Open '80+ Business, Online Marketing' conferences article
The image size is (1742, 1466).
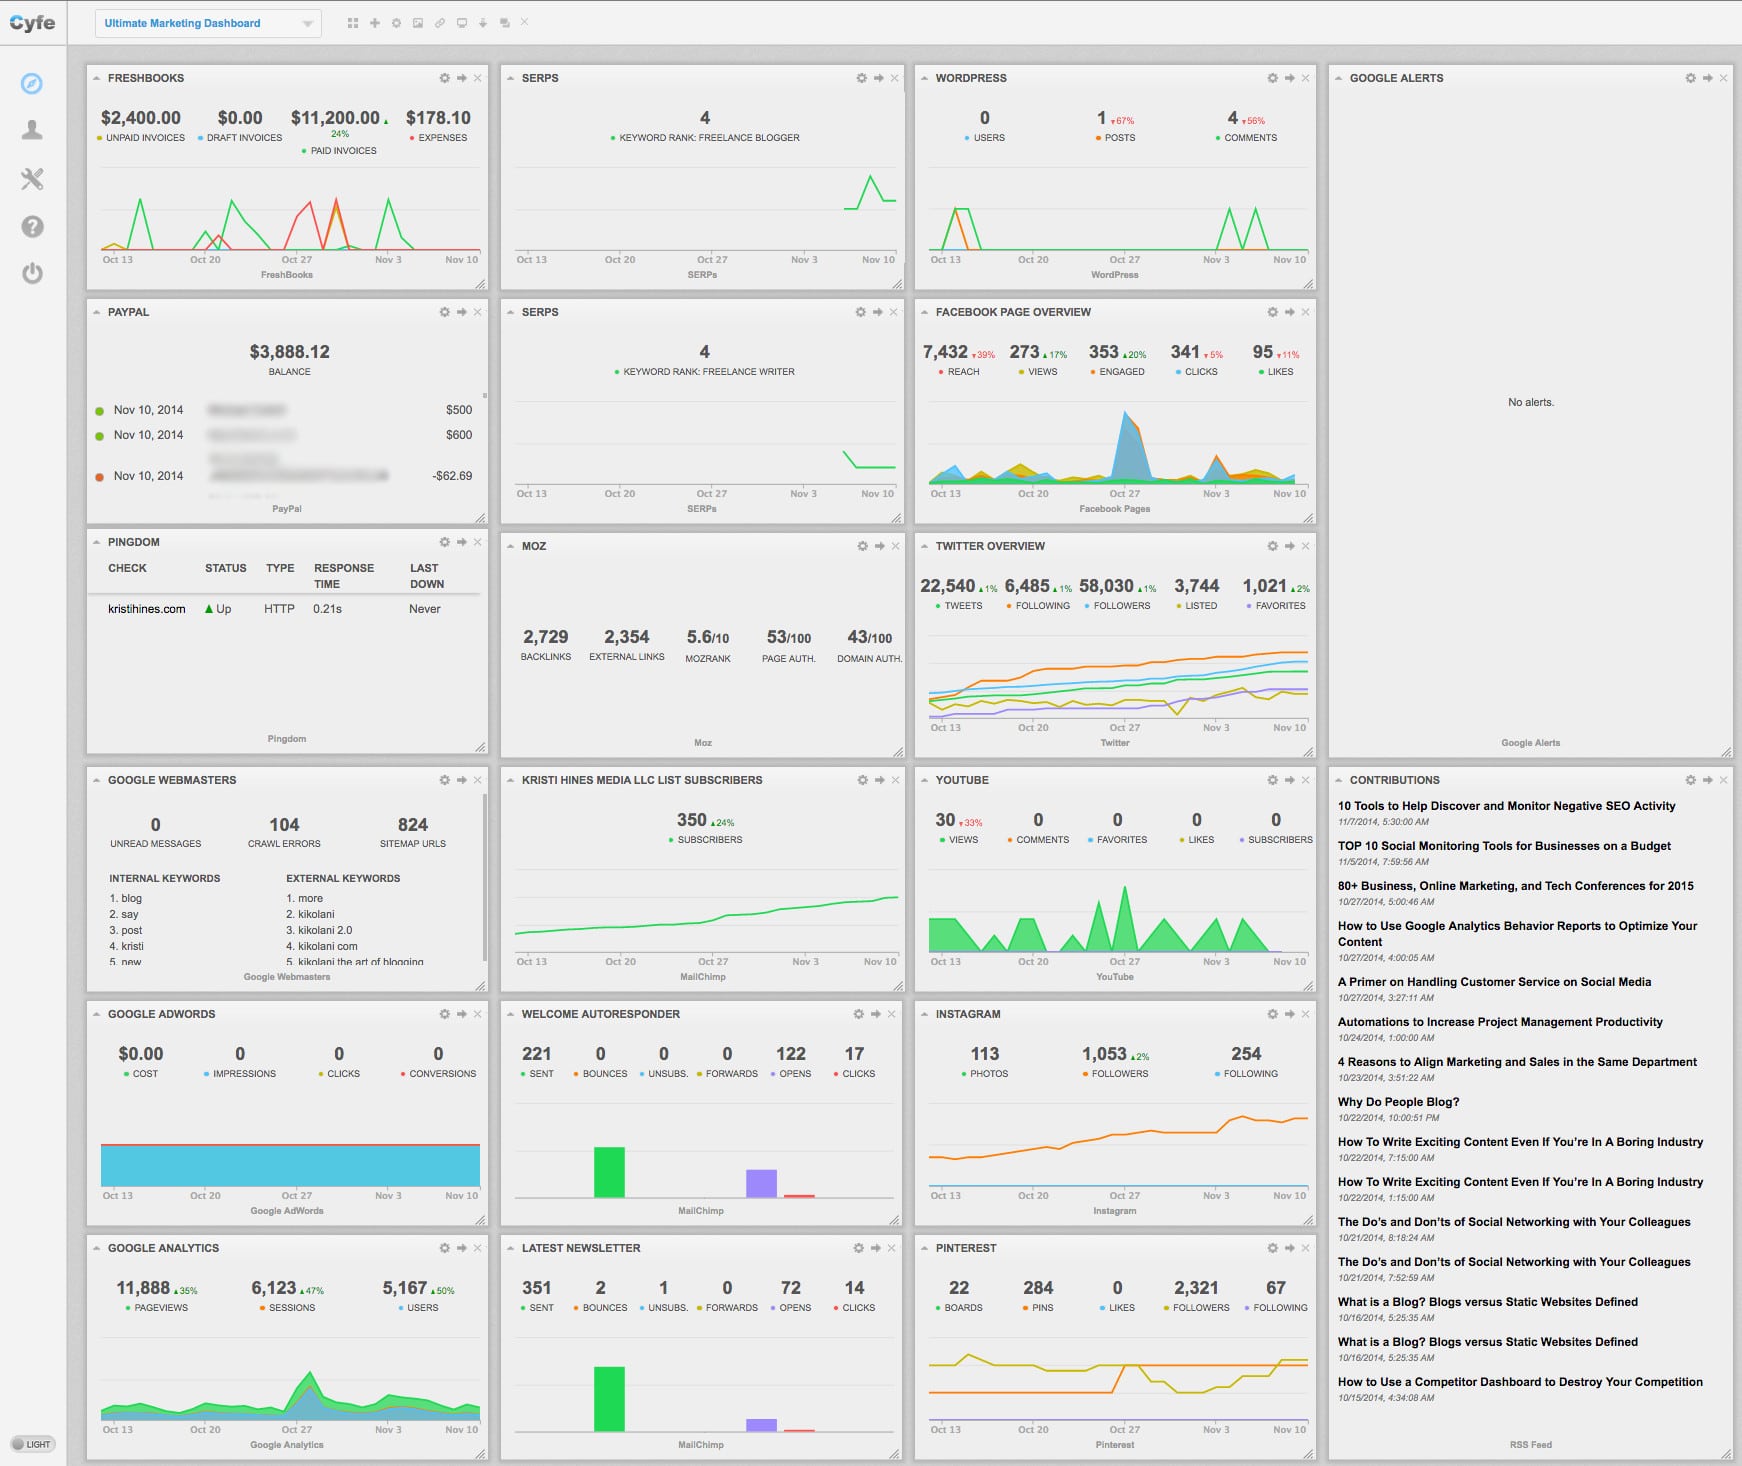point(1515,886)
